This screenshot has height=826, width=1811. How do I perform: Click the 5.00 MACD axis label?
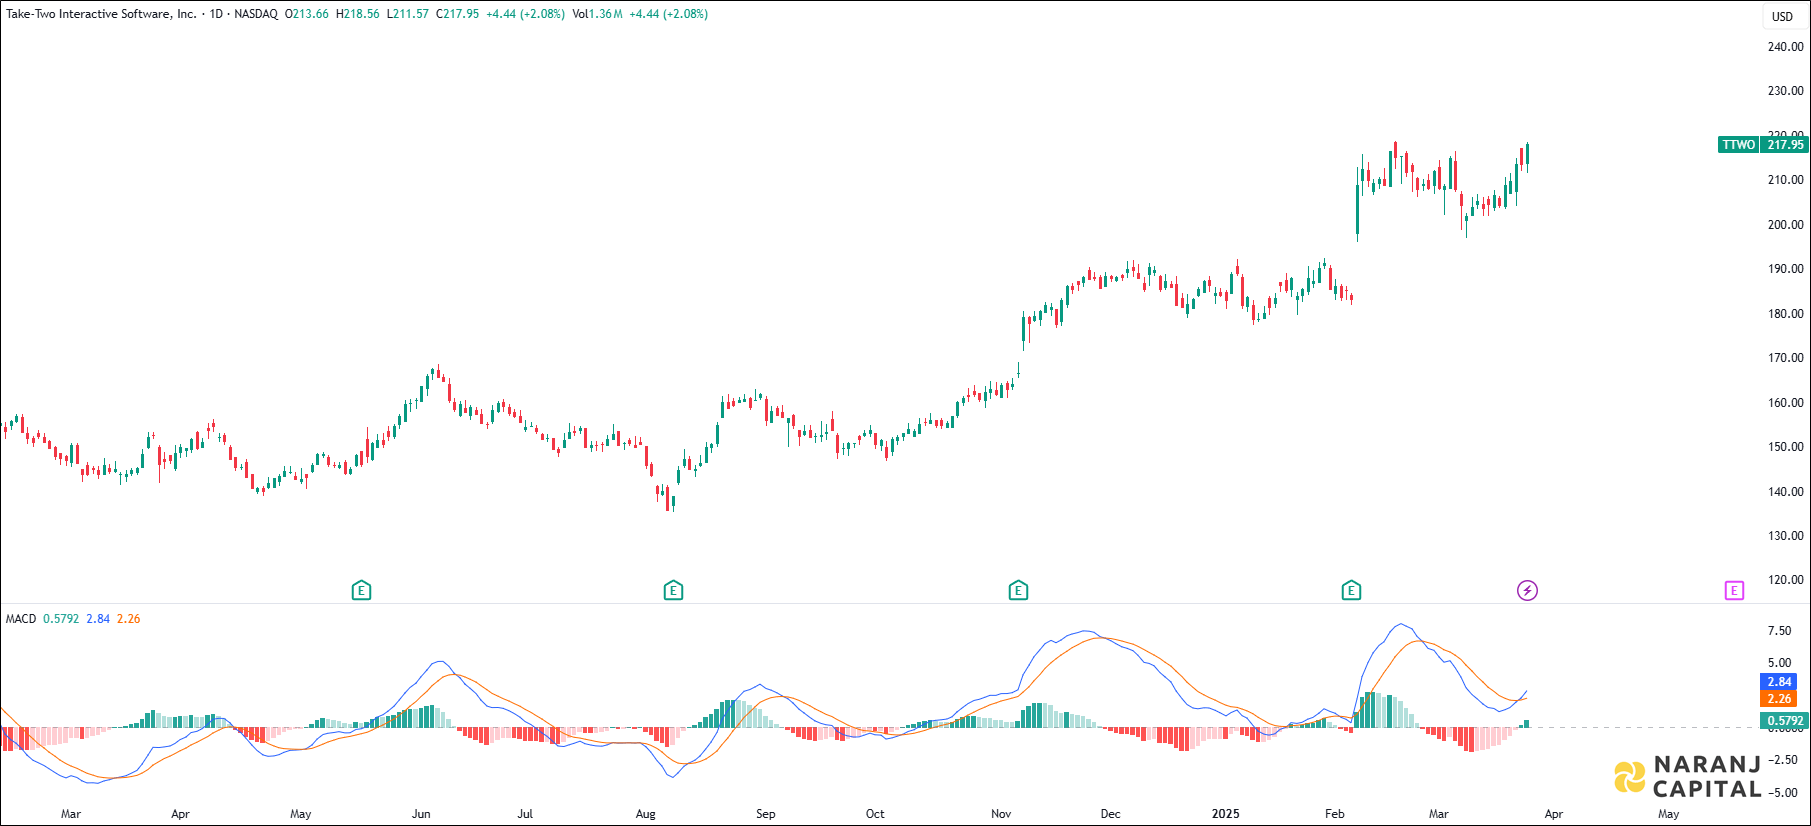[1780, 663]
